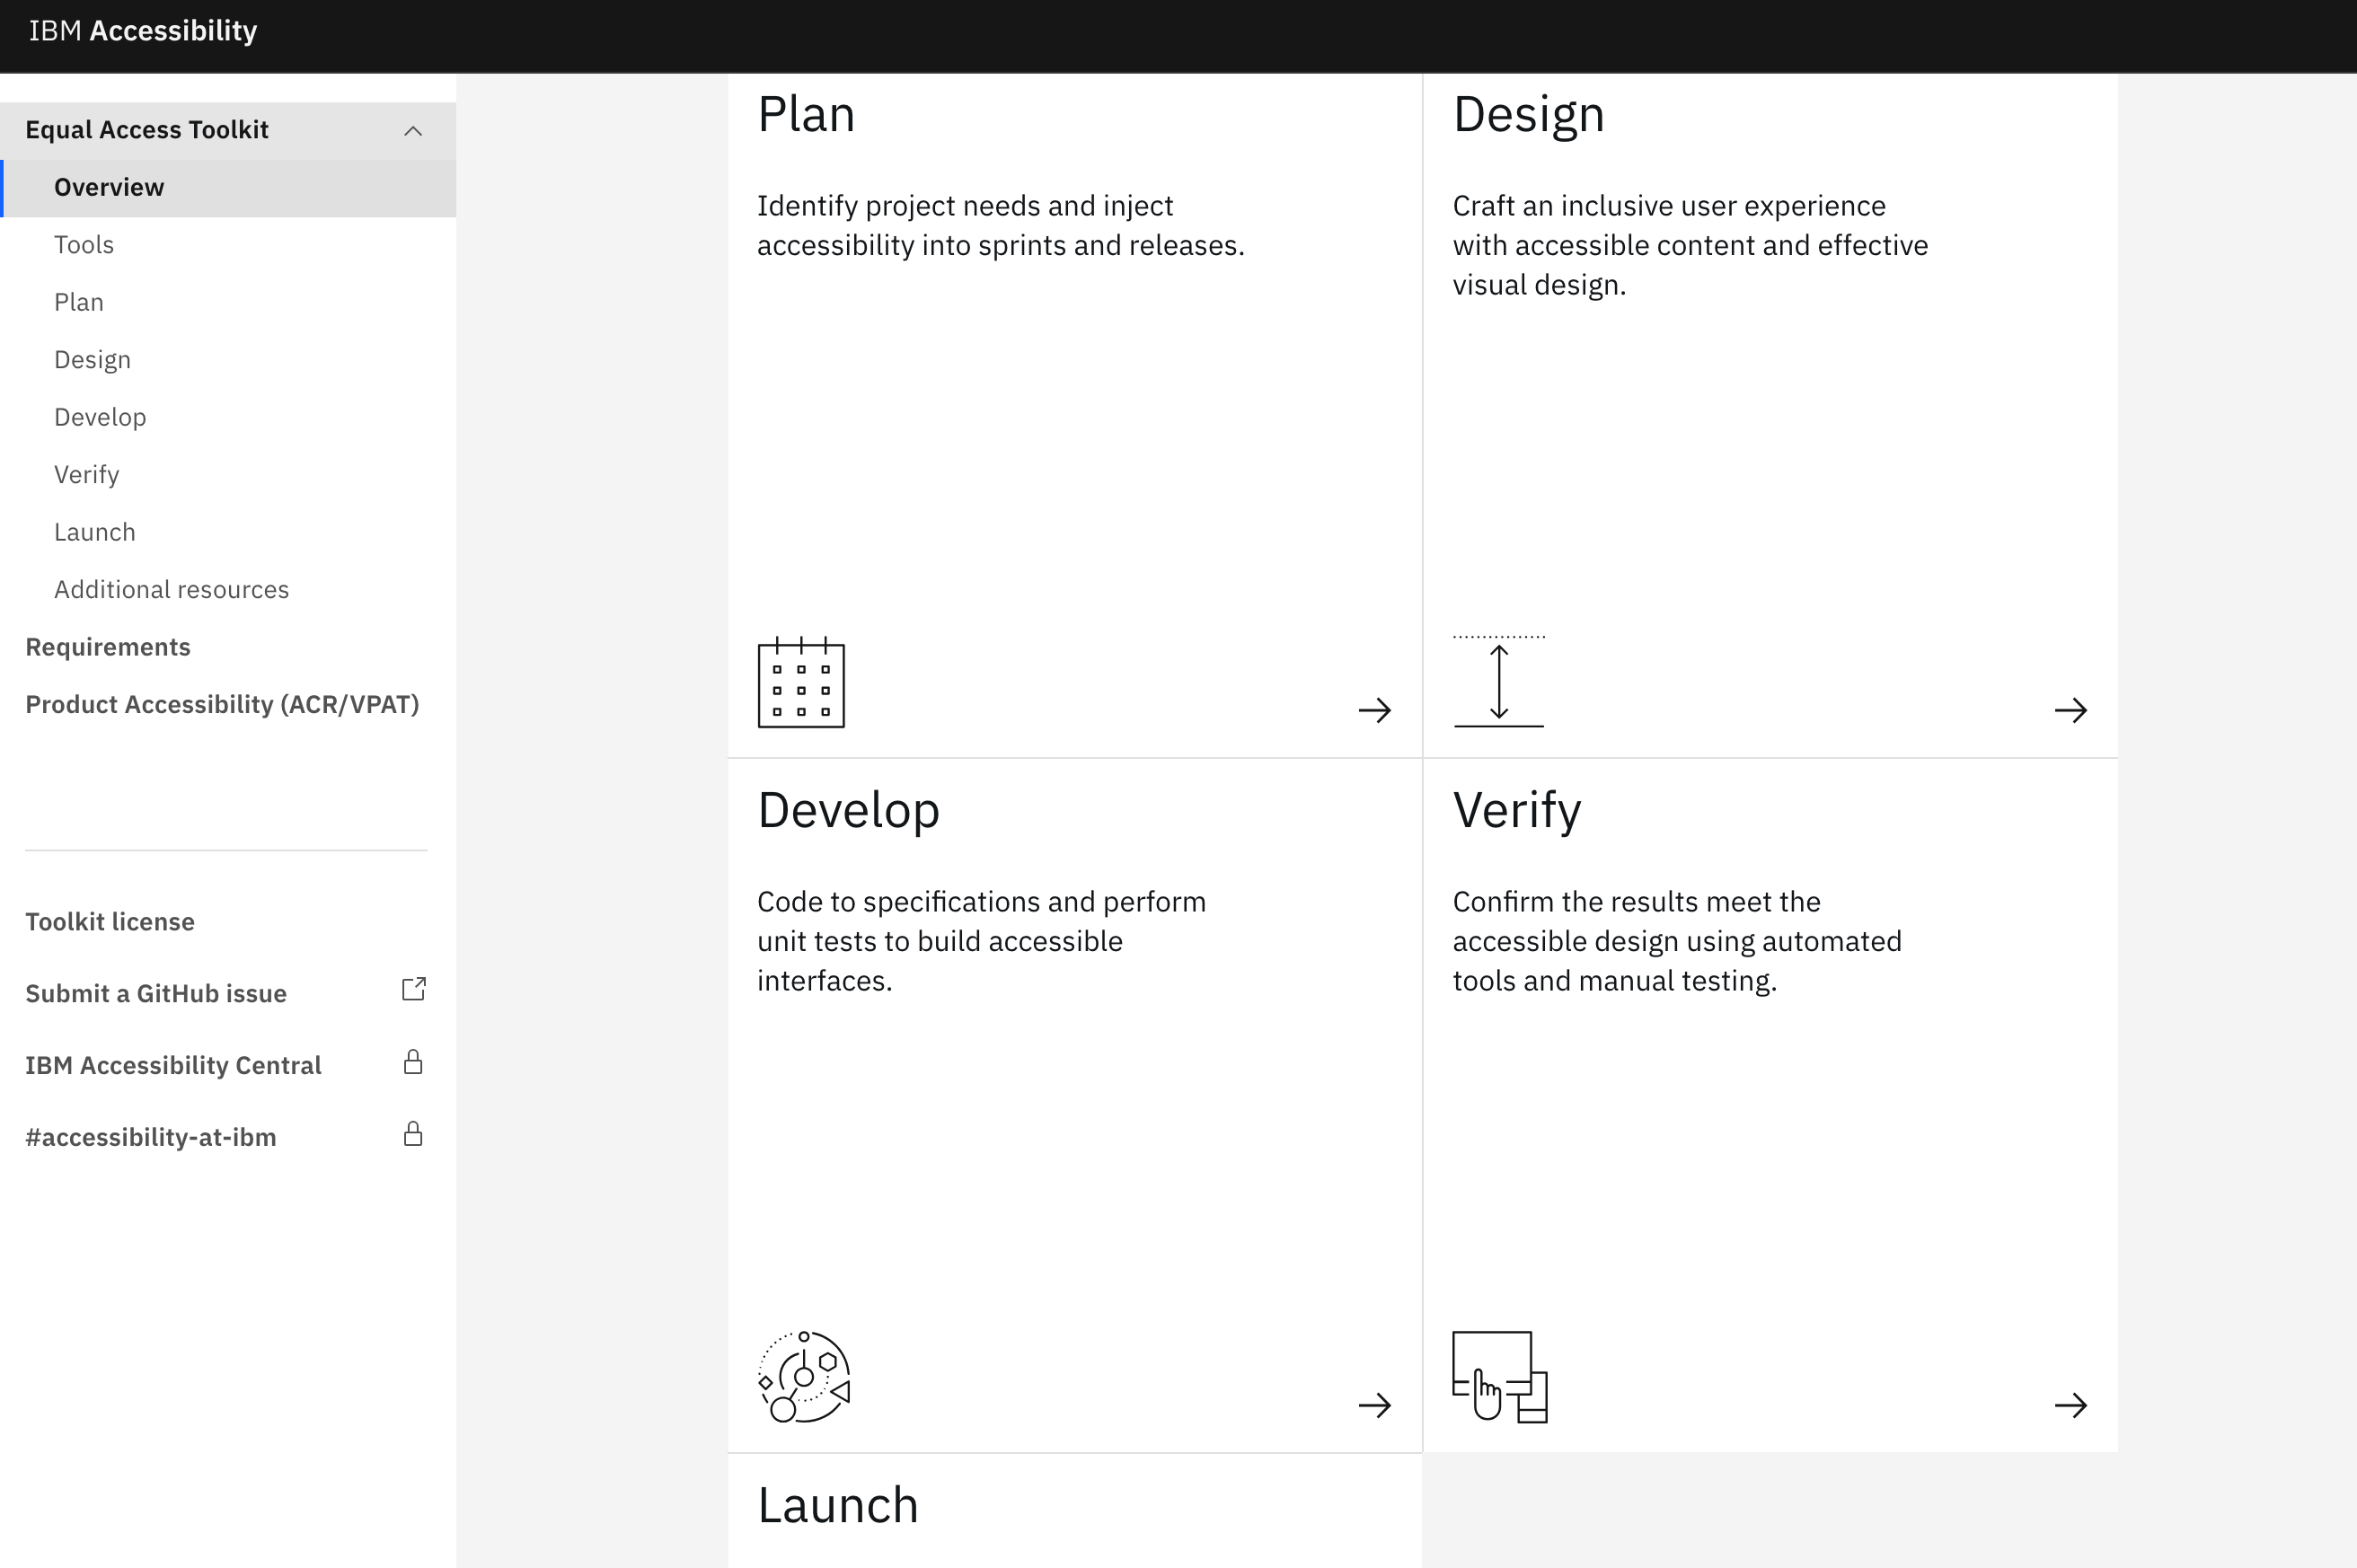Select Overview in the sidebar
The height and width of the screenshot is (1568, 2357).
tap(228, 188)
